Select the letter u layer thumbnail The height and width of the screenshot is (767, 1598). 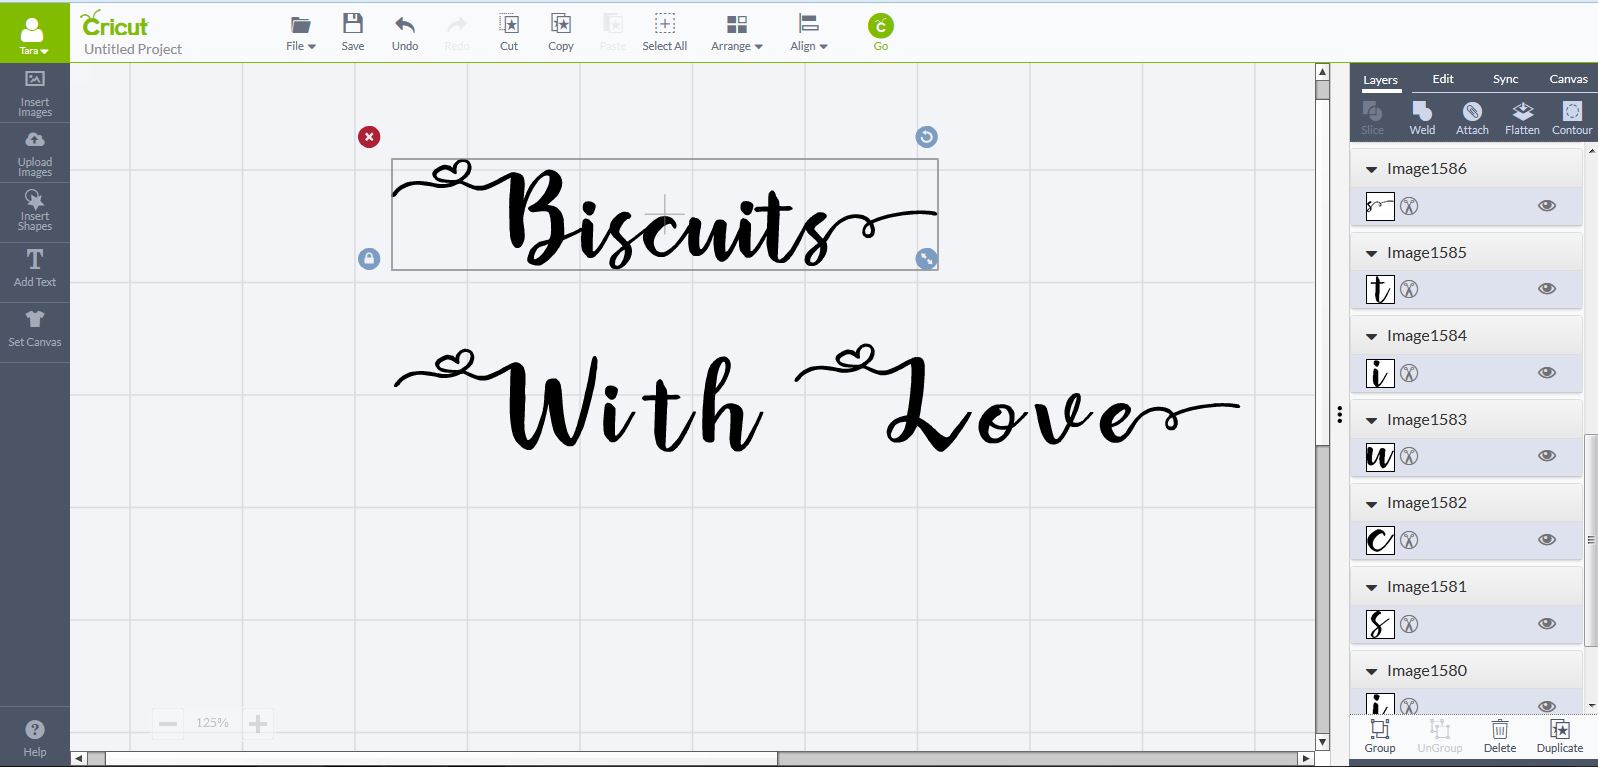coord(1380,456)
